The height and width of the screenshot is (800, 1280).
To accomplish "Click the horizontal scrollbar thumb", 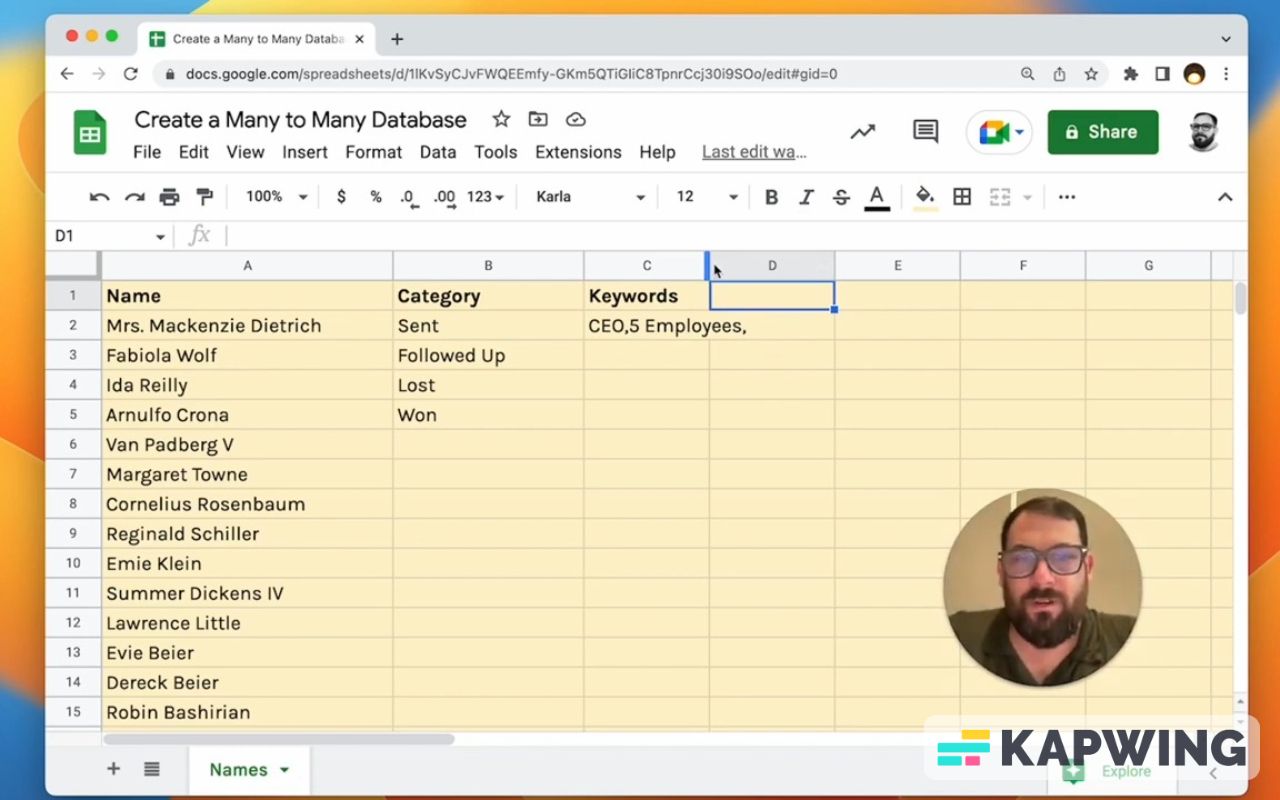I will tap(278, 739).
